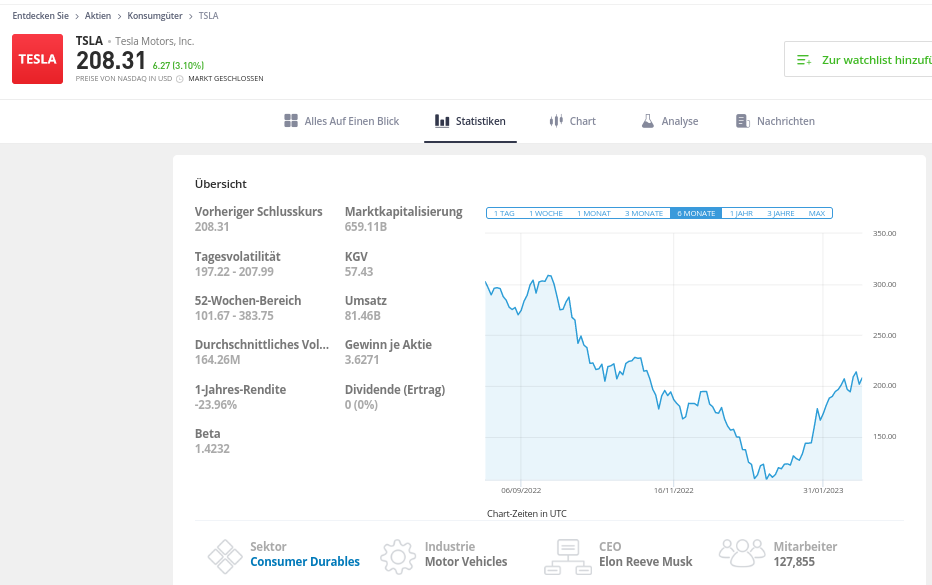Image resolution: width=932 pixels, height=585 pixels.
Task: Set chart range to 1 WOCHE
Action: pos(546,213)
